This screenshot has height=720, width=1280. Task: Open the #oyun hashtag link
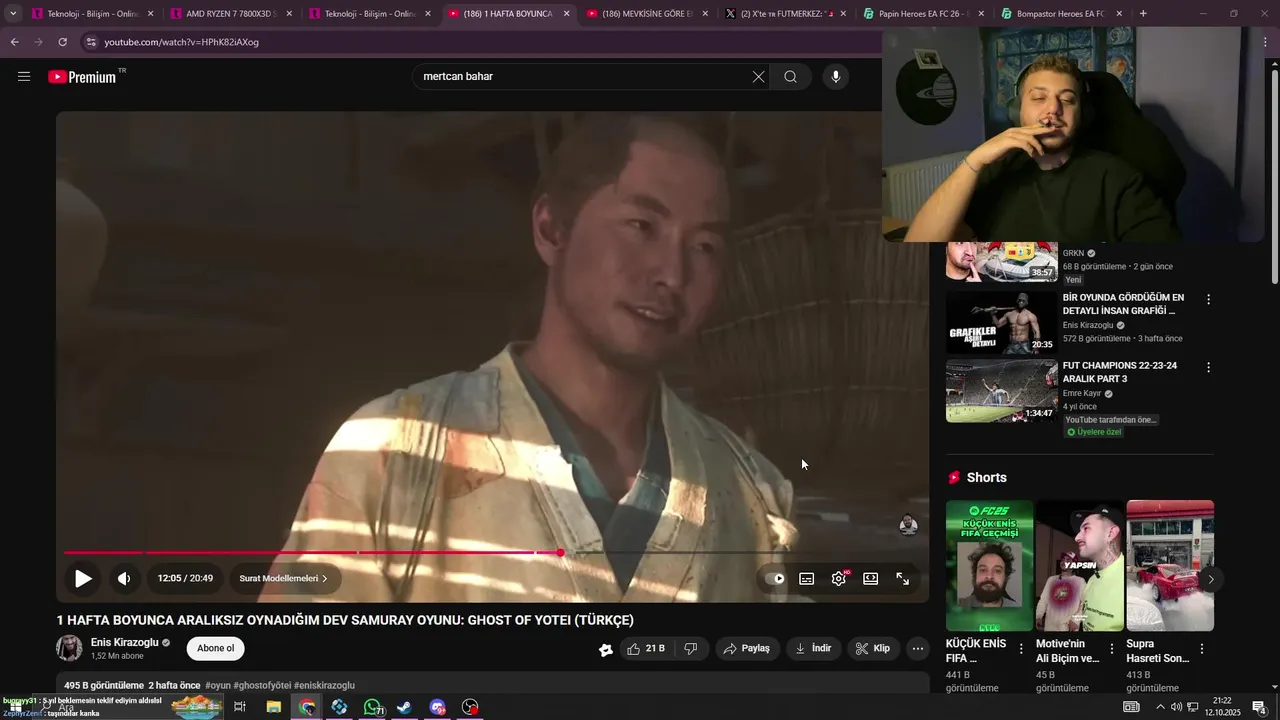point(218,685)
